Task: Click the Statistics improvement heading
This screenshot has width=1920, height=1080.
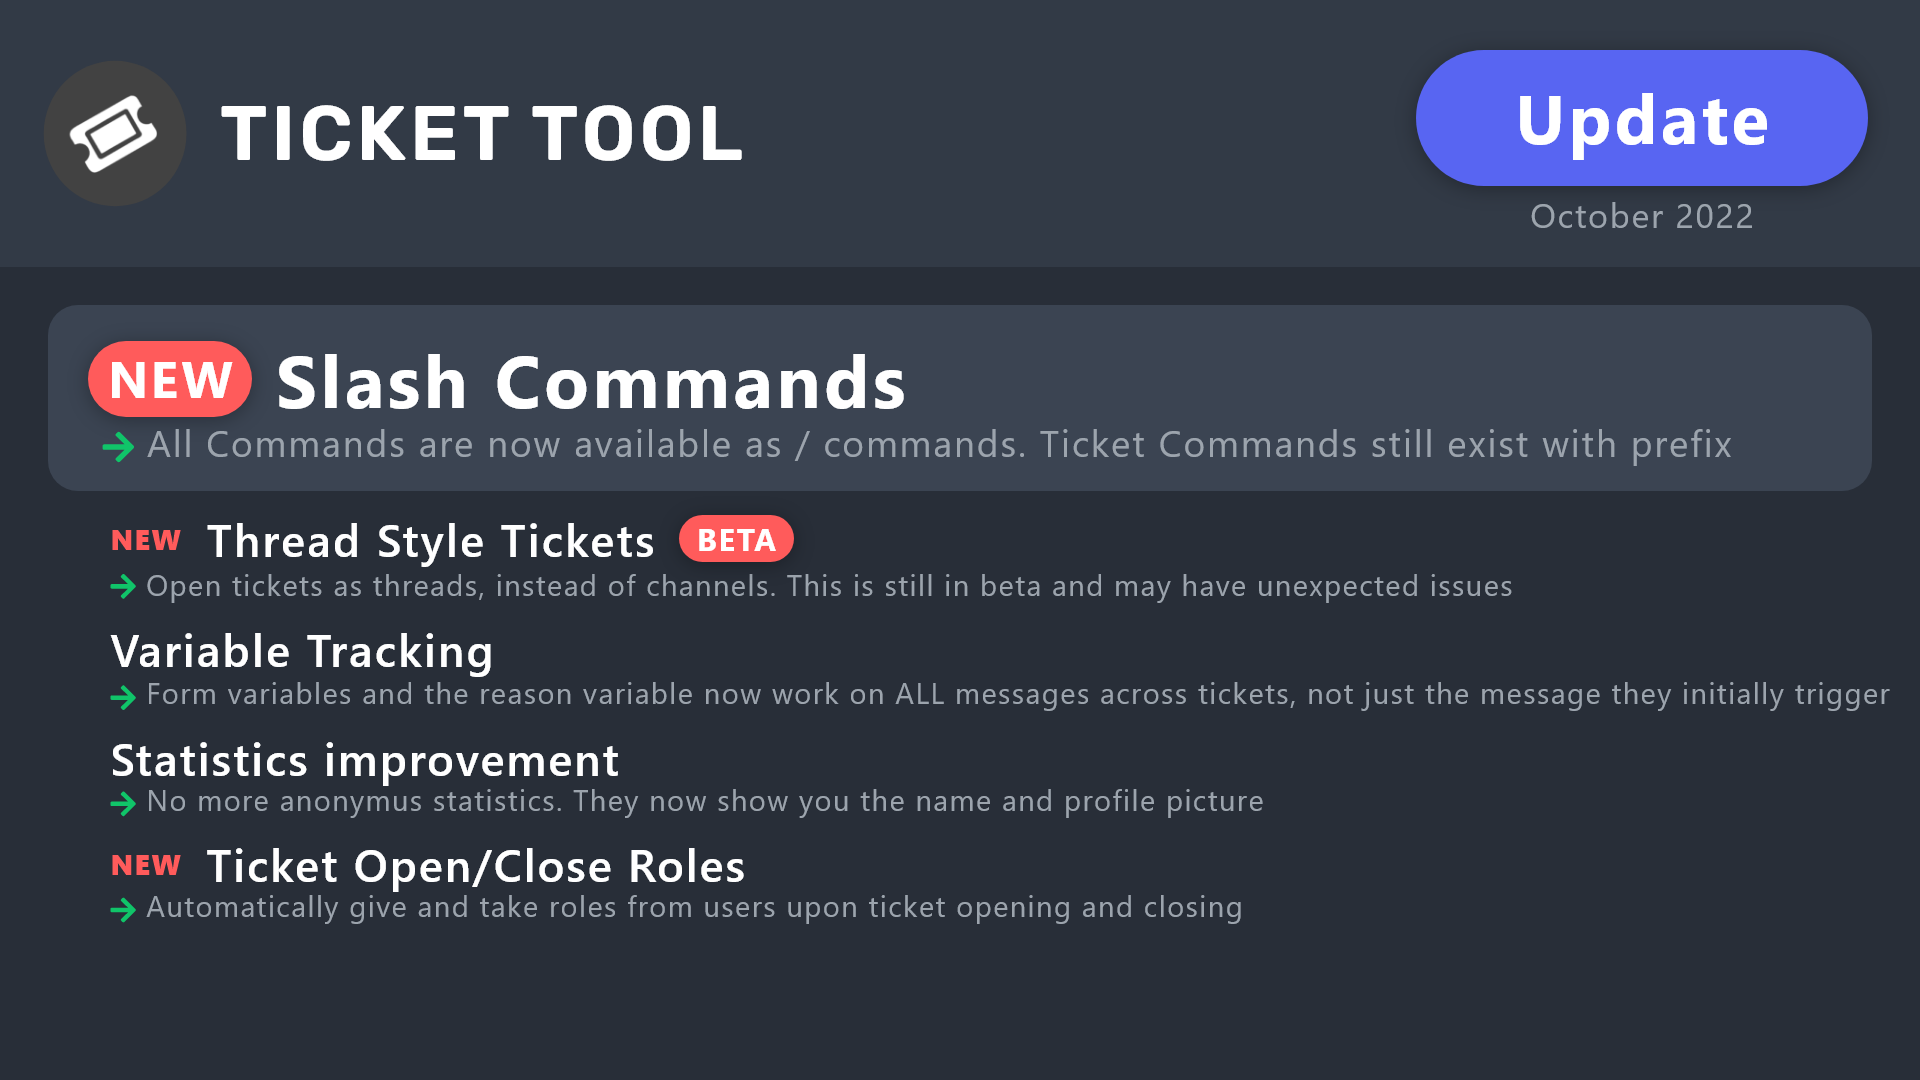Action: tap(365, 761)
